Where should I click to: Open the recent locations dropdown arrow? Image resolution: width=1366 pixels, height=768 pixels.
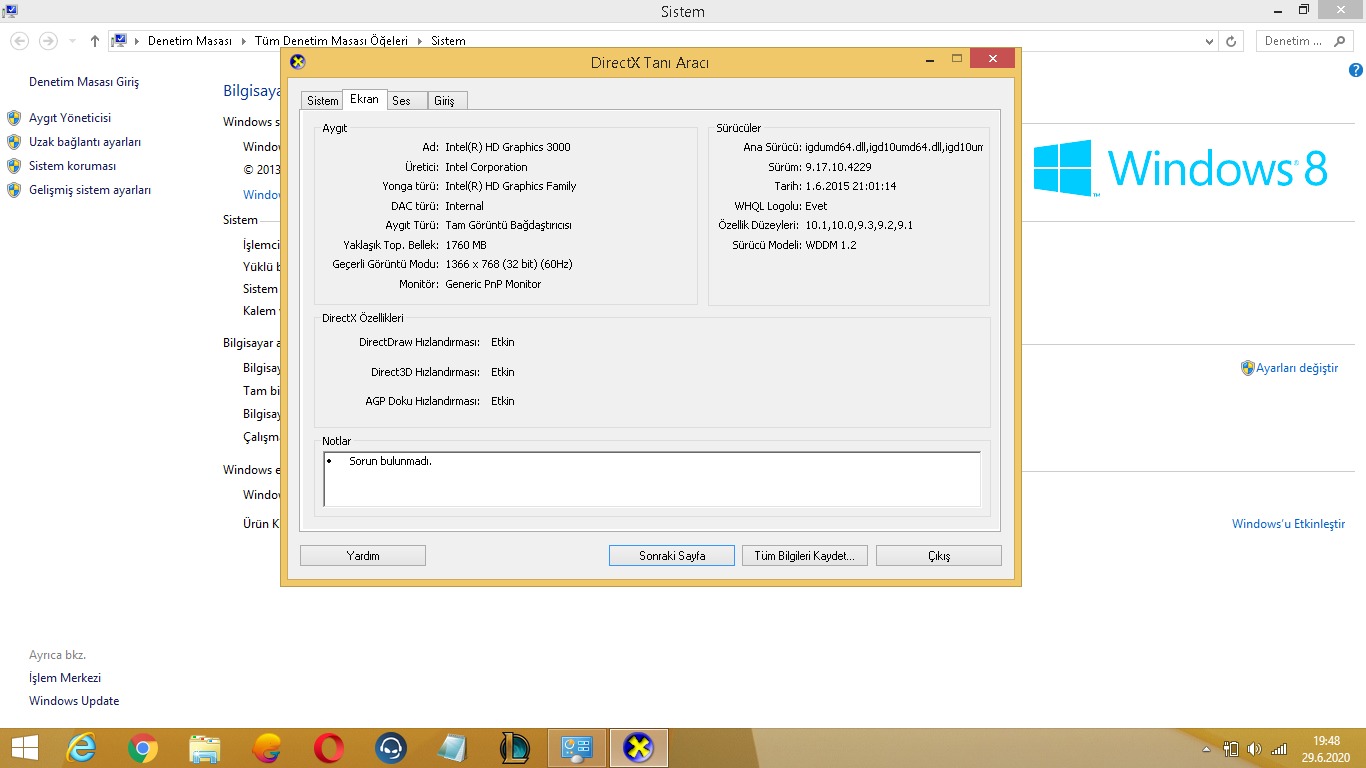[x=72, y=41]
